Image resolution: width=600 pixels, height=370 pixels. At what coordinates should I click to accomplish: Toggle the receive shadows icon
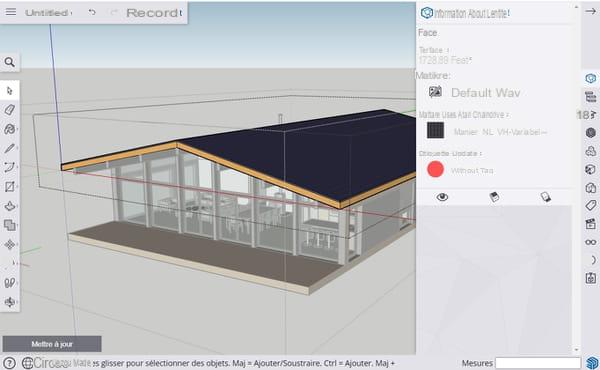(546, 197)
